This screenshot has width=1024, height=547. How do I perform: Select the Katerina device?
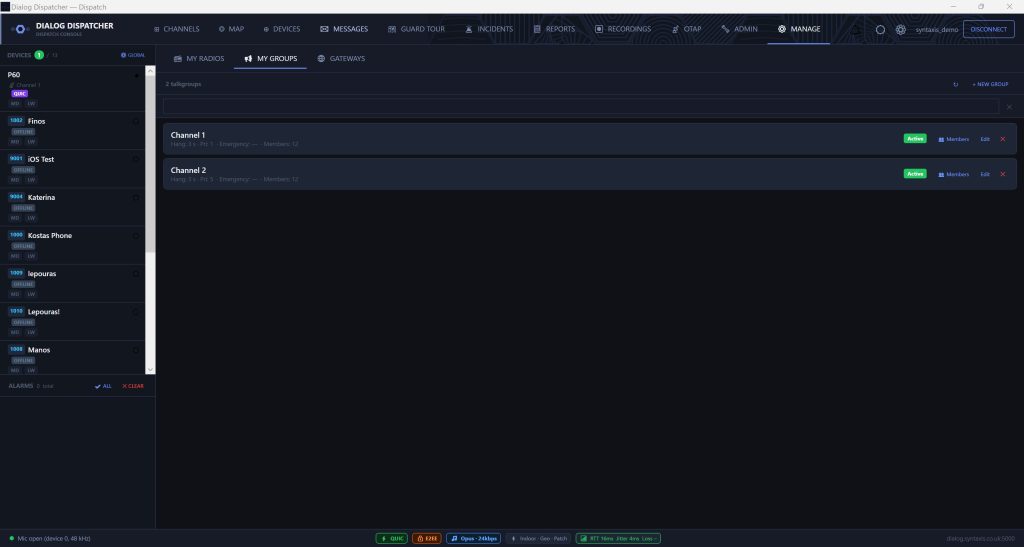click(72, 207)
